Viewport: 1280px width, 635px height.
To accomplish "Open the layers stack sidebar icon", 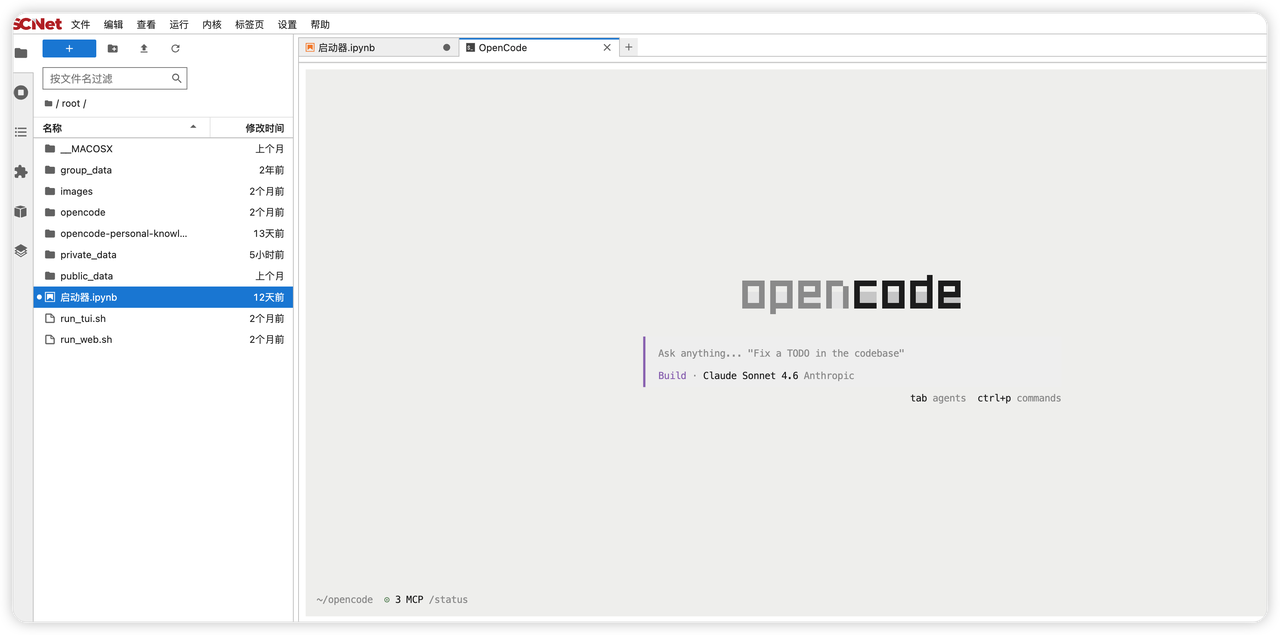I will 20,251.
